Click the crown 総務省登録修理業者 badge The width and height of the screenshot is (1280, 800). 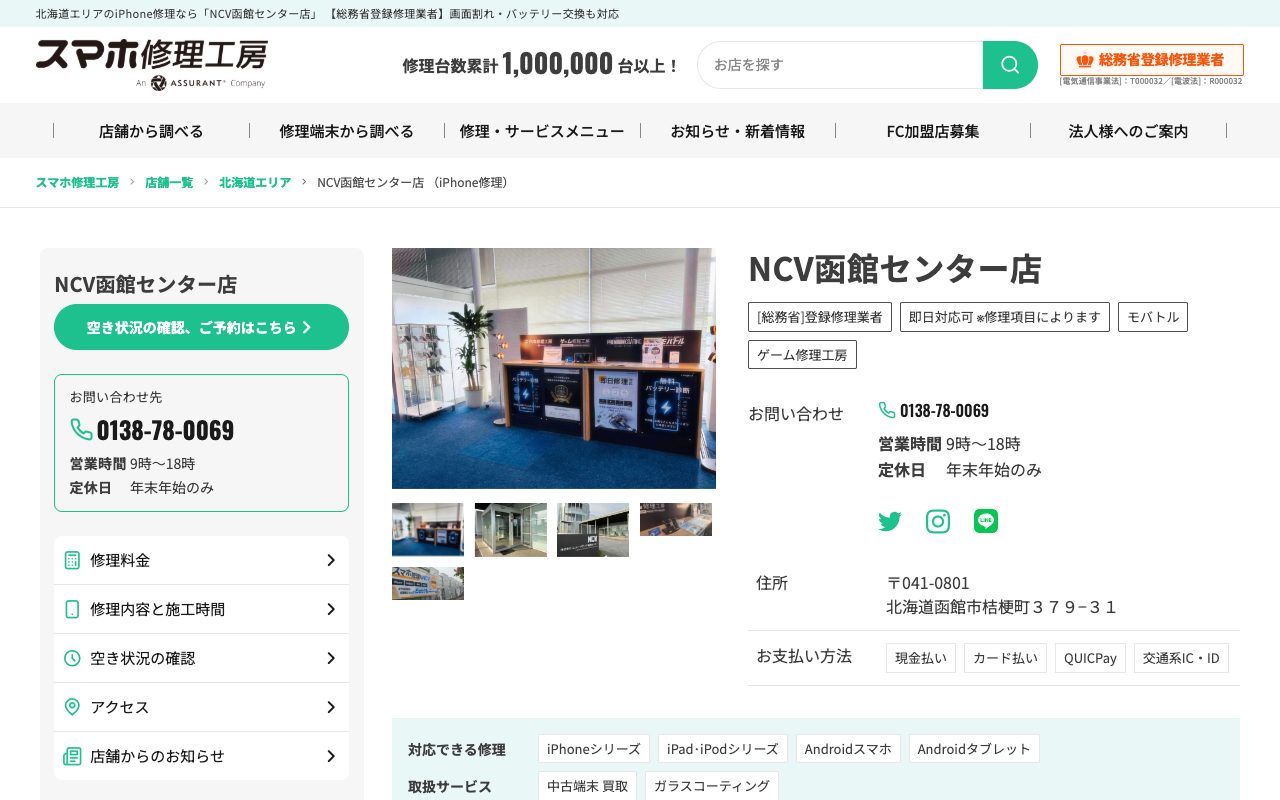click(x=1152, y=60)
